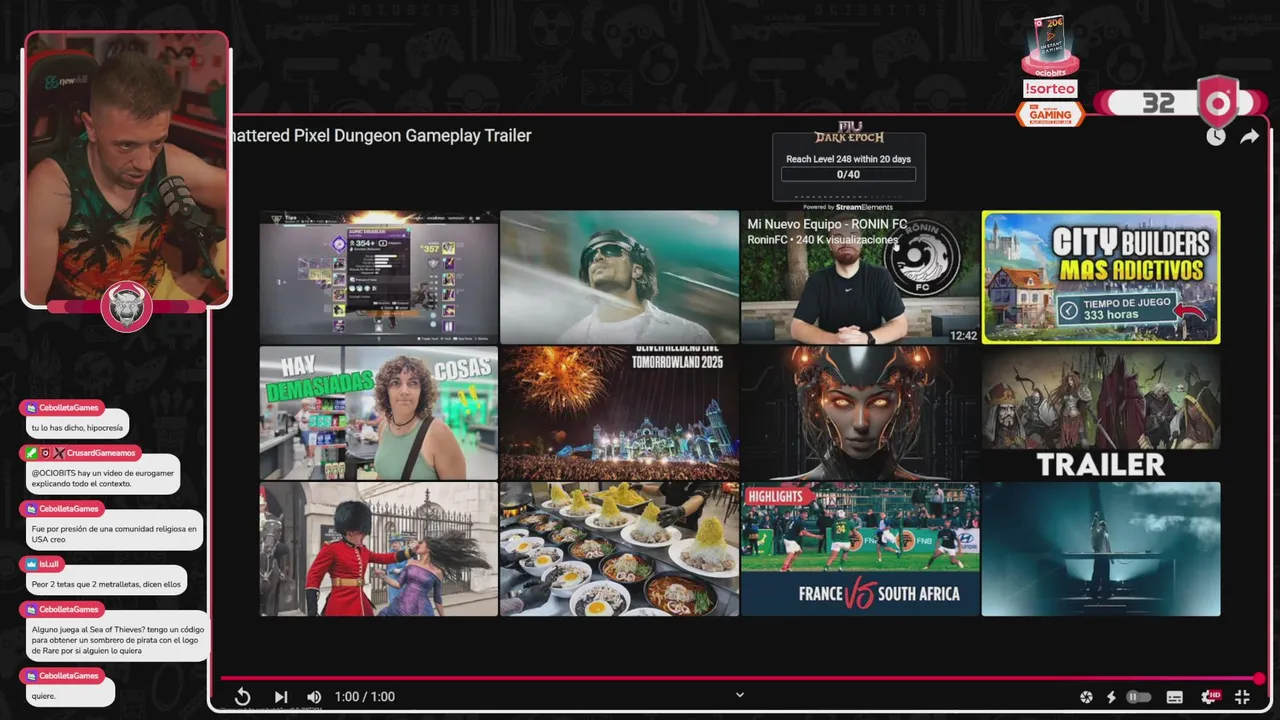Click the 12:42 duration badge
Image resolution: width=1280 pixels, height=720 pixels.
click(963, 336)
